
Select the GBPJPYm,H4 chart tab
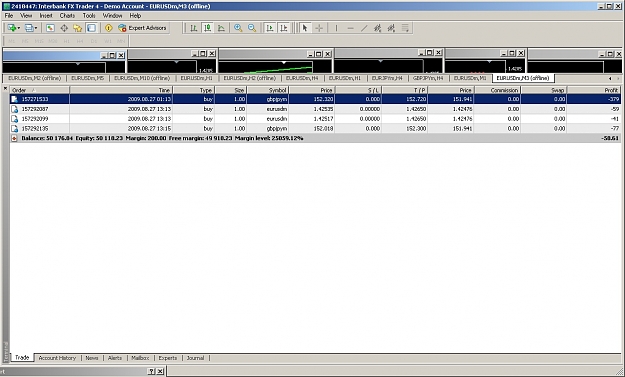coord(428,78)
